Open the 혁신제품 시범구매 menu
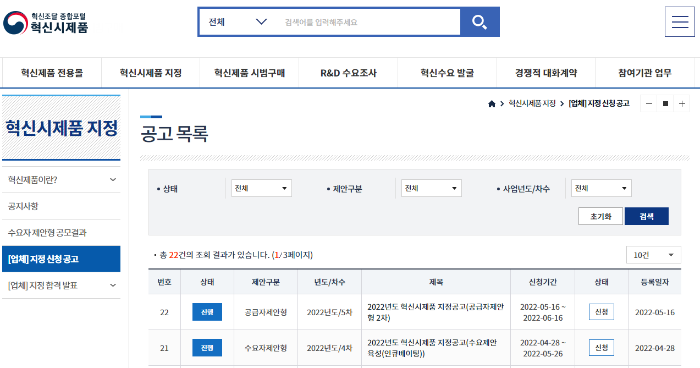The width and height of the screenshot is (700, 368). point(249,73)
